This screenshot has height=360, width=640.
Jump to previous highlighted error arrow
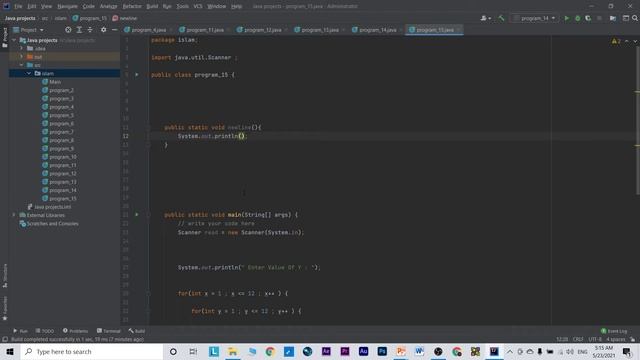(x=627, y=41)
